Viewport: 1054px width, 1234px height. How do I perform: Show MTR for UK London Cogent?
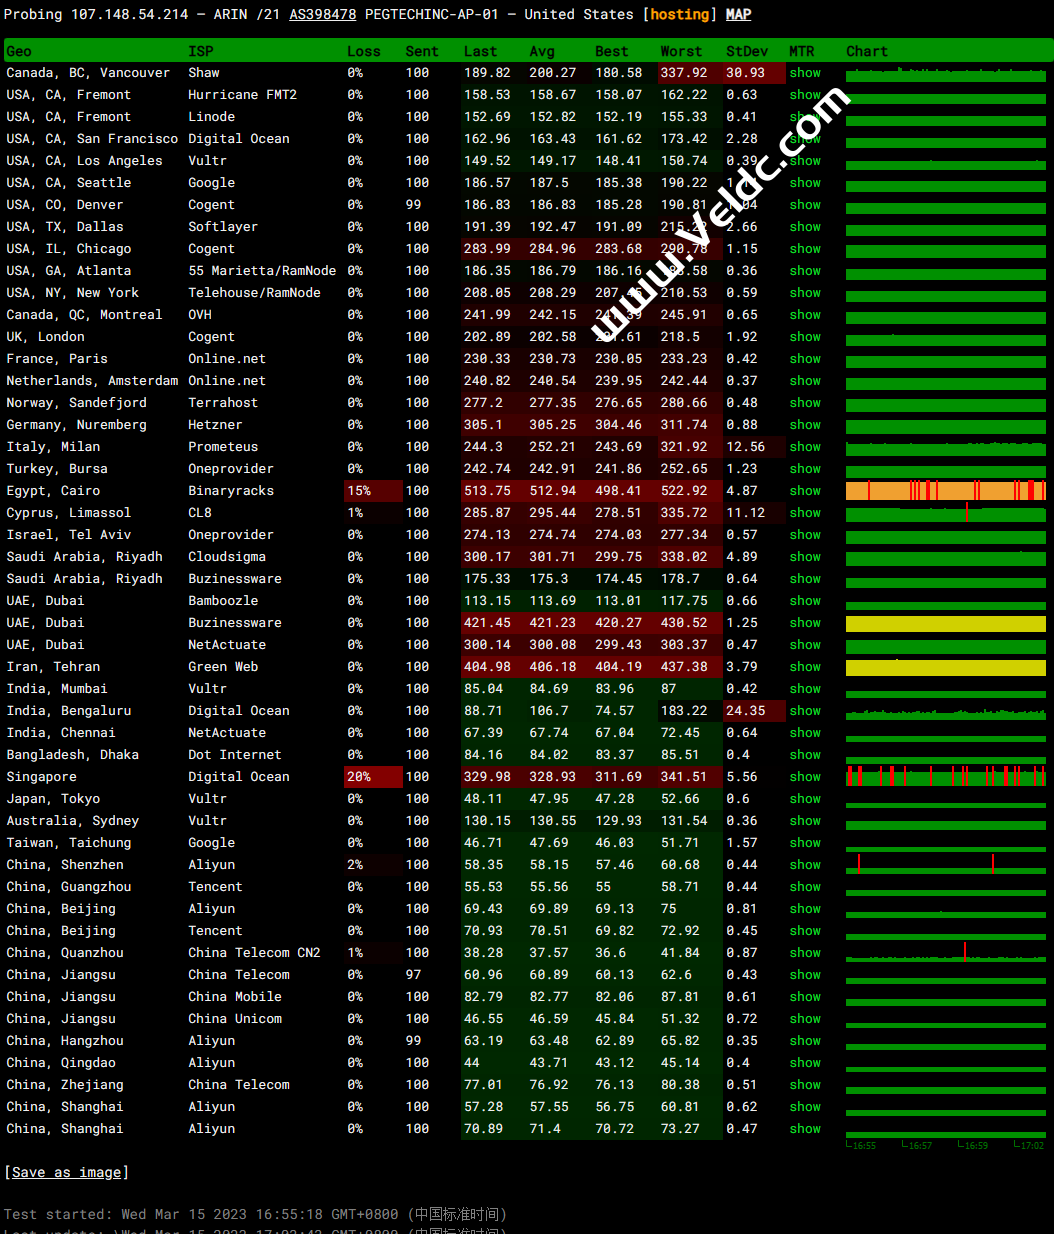[x=804, y=337]
